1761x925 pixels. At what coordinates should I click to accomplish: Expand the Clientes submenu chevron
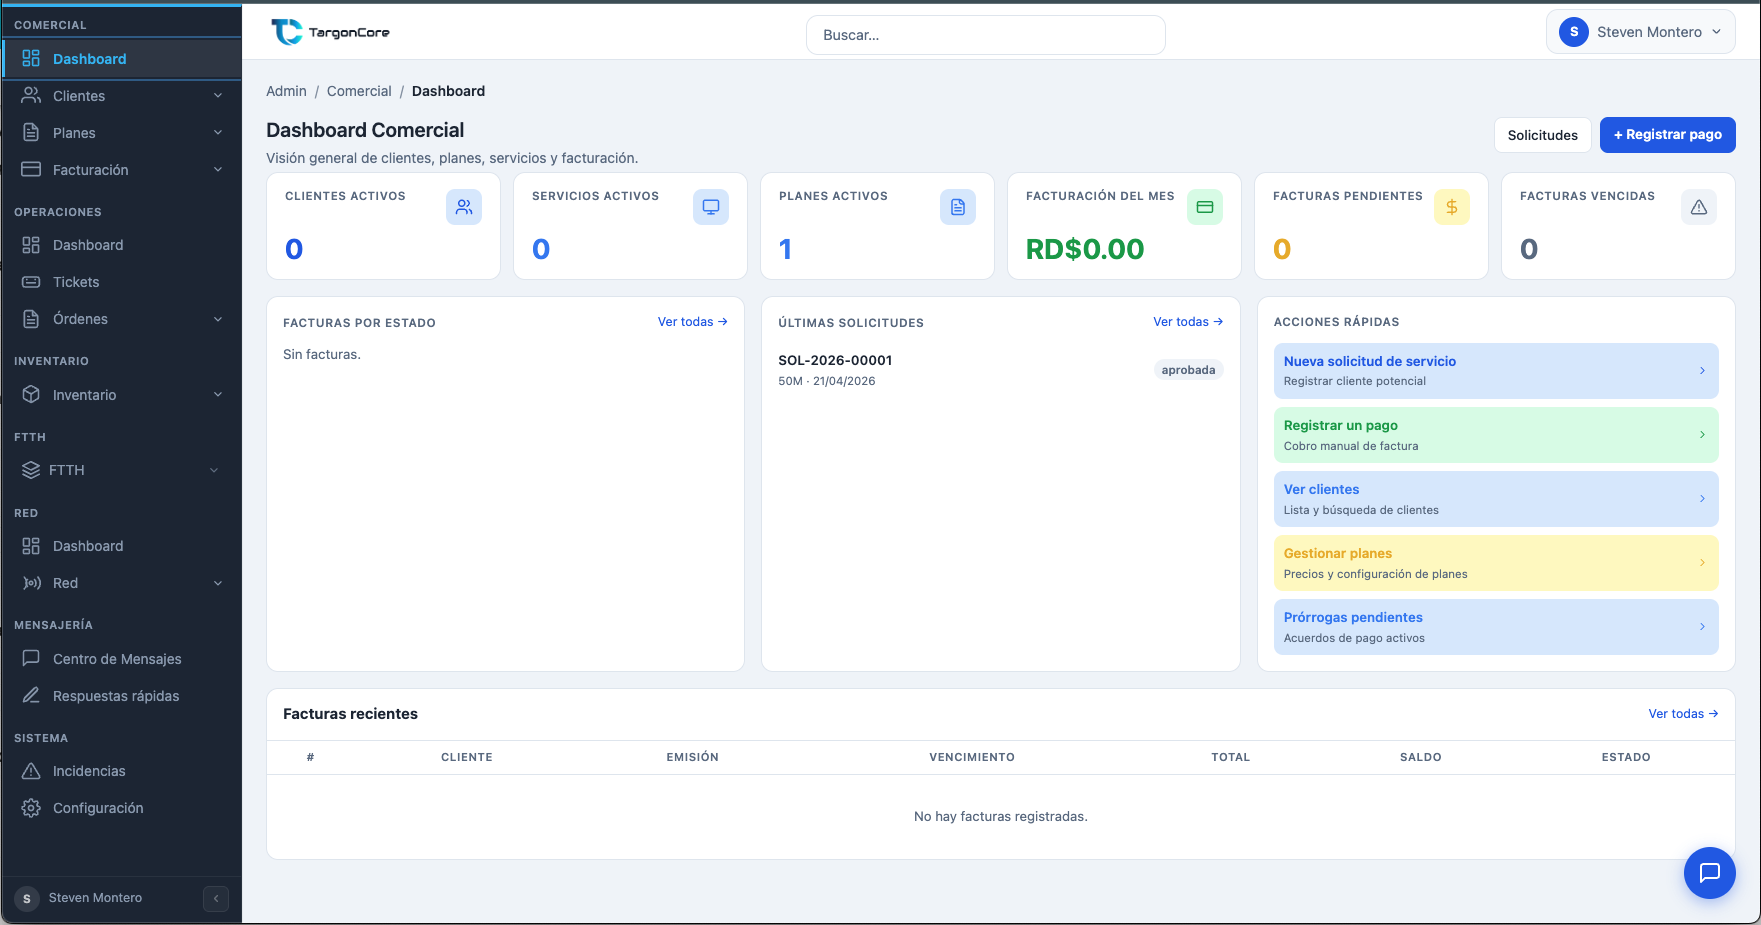click(x=218, y=96)
